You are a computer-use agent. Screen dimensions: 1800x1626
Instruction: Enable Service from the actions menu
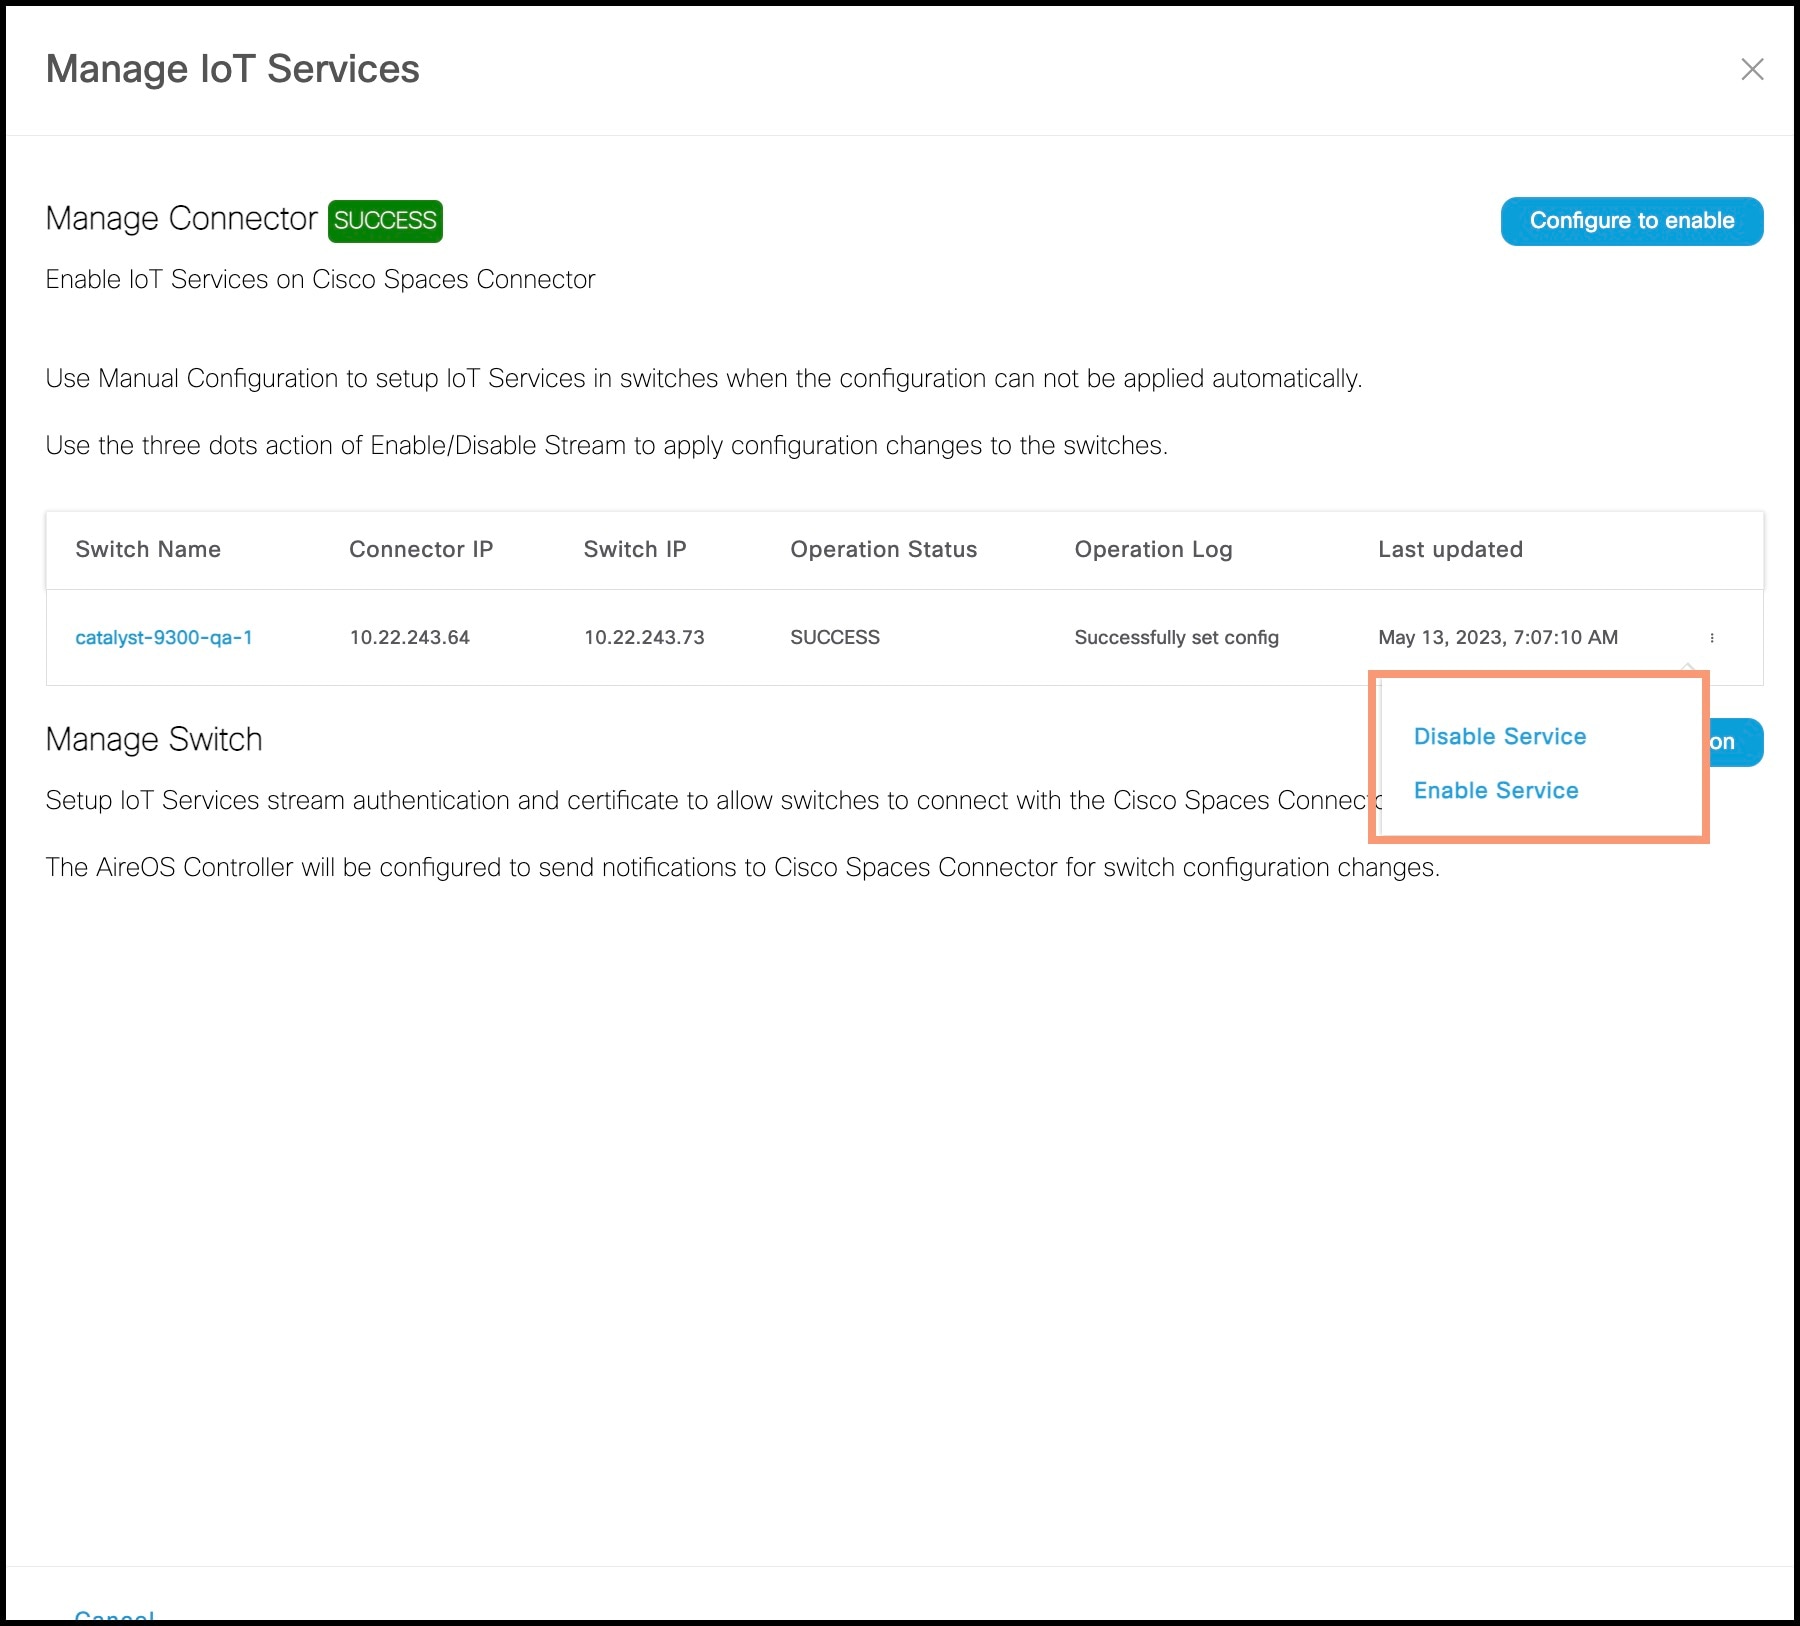click(x=1495, y=790)
